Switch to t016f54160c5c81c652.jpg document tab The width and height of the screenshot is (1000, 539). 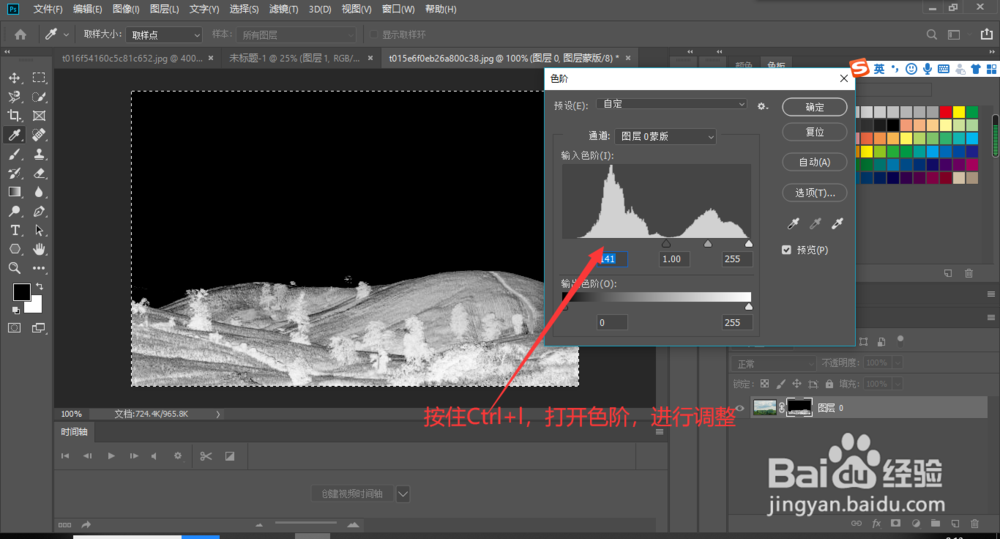132,58
